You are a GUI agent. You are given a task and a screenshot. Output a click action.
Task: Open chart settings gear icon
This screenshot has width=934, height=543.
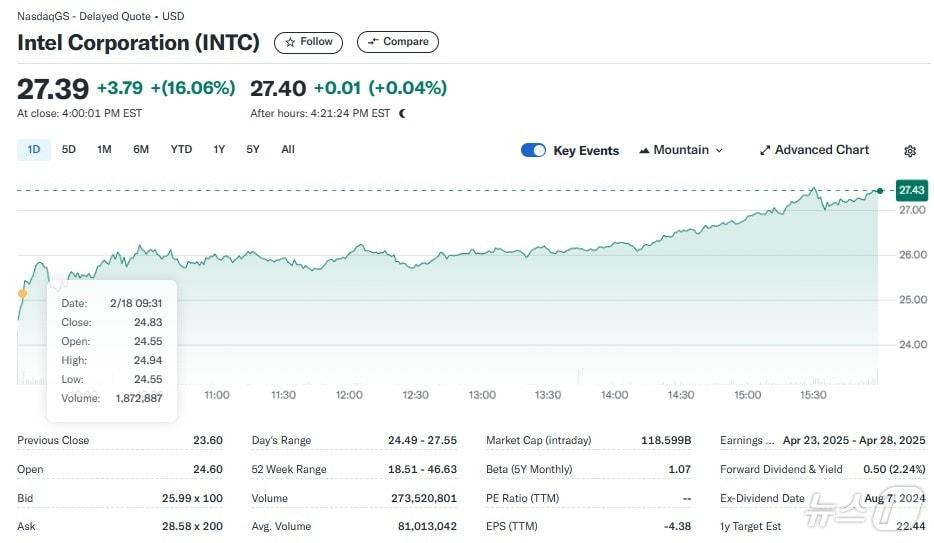point(909,151)
